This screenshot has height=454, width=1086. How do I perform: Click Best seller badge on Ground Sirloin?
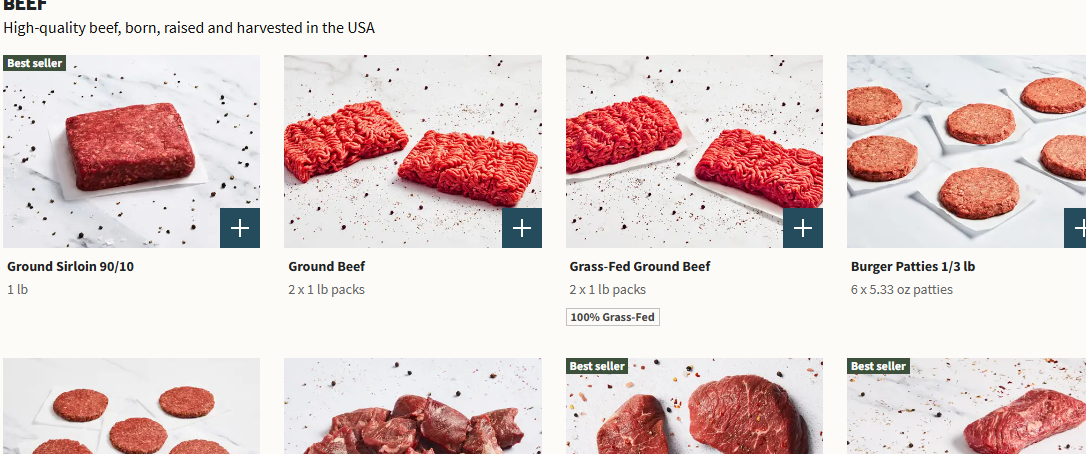tap(35, 63)
